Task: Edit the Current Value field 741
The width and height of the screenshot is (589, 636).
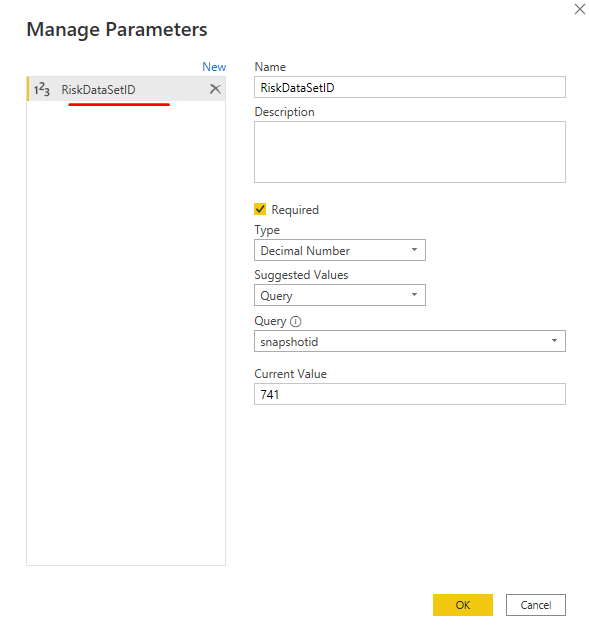Action: [410, 394]
